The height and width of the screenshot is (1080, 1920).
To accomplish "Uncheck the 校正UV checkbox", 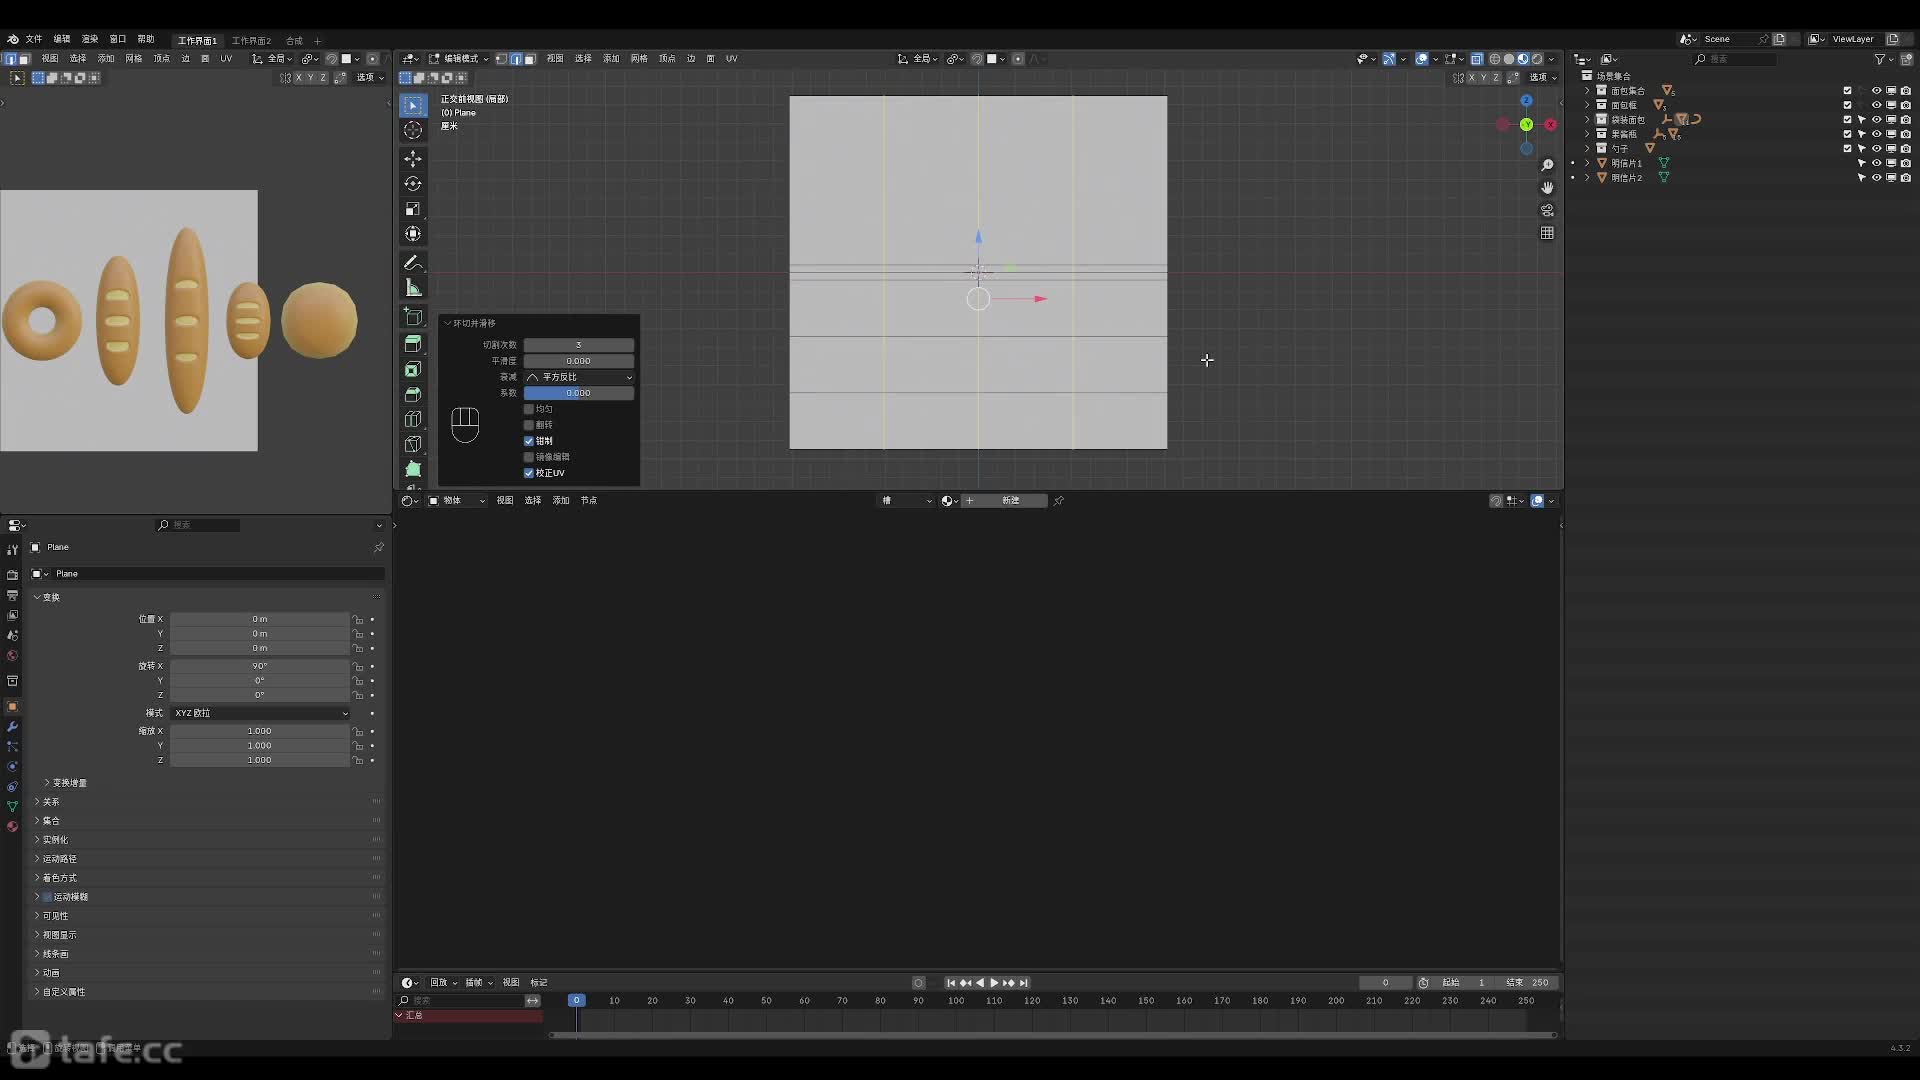I will tap(529, 473).
